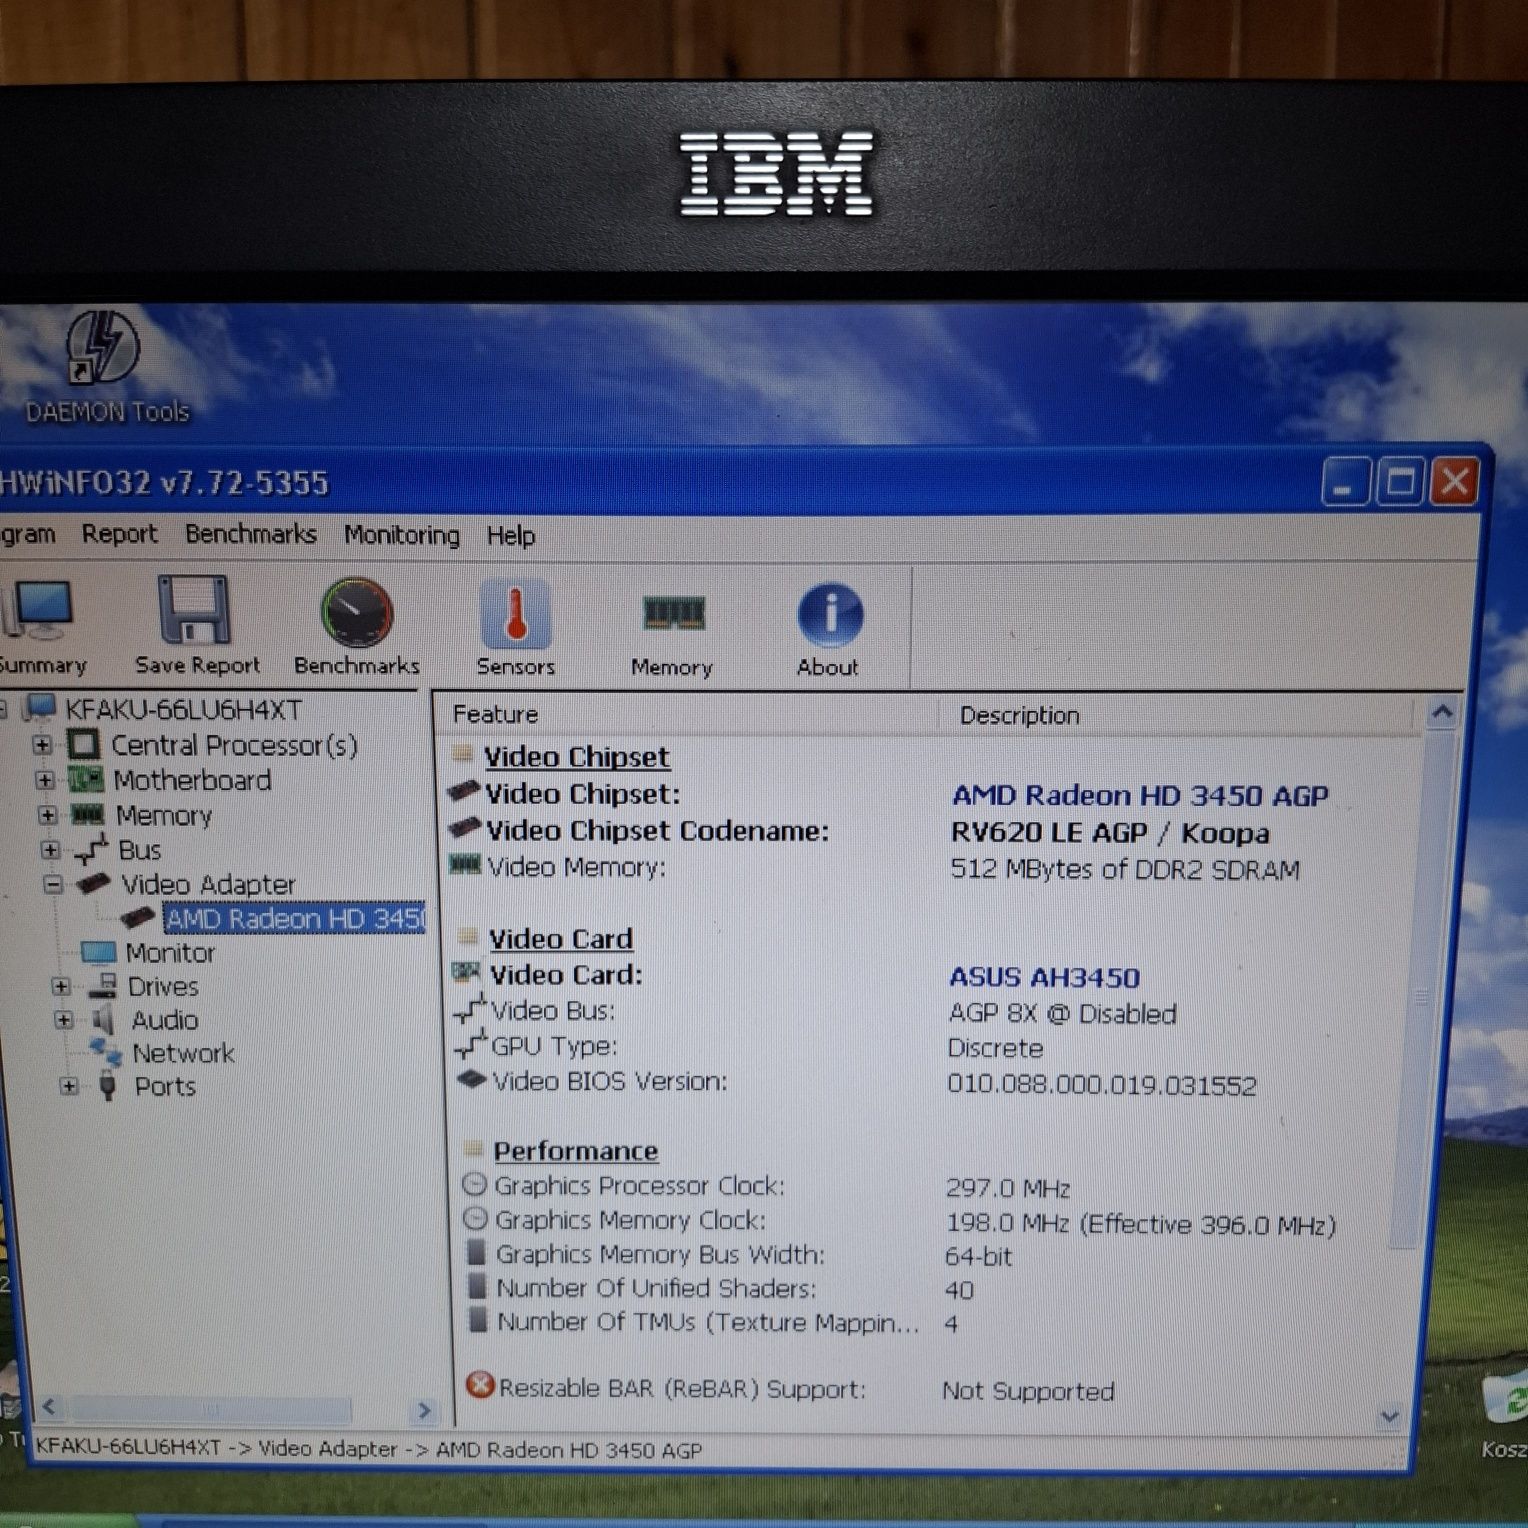Click the Monitor tree node icon

pyautogui.click(x=98, y=952)
